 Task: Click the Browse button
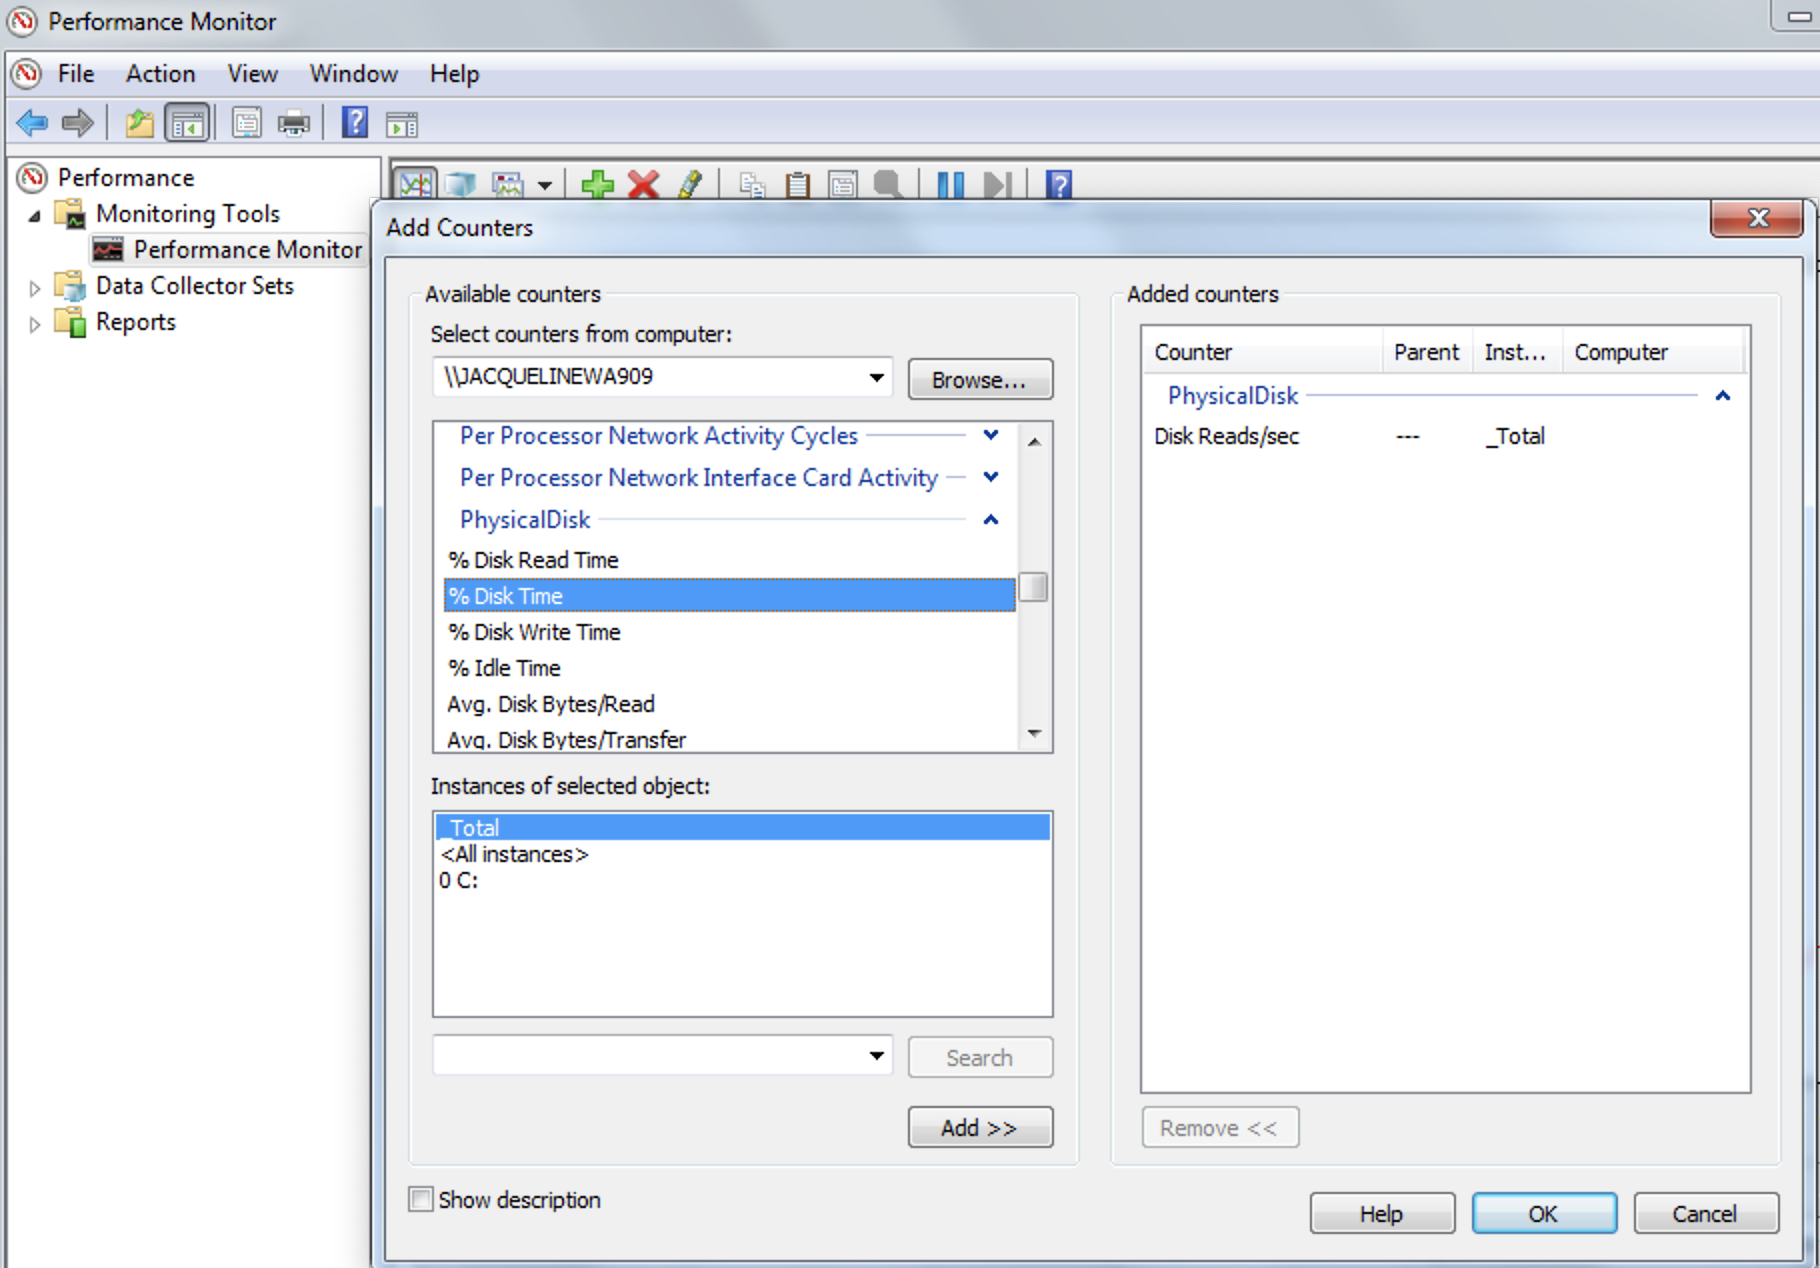pos(979,378)
